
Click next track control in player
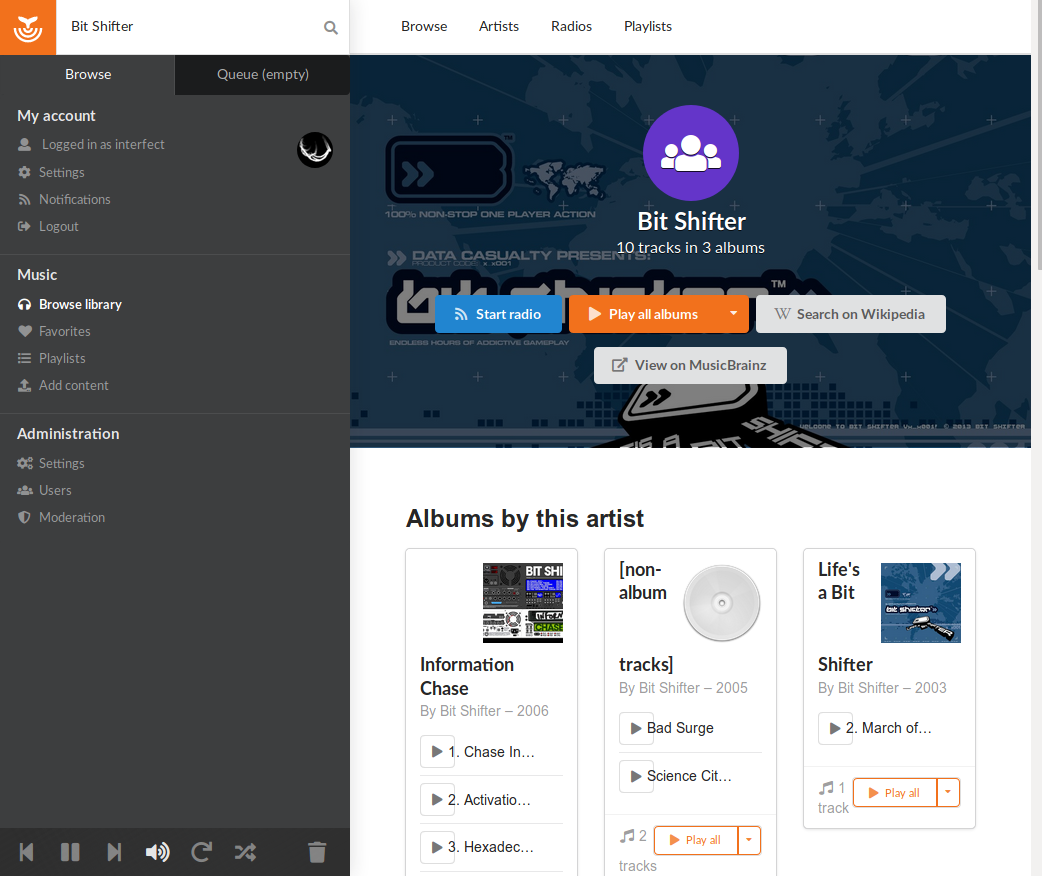pos(114,852)
